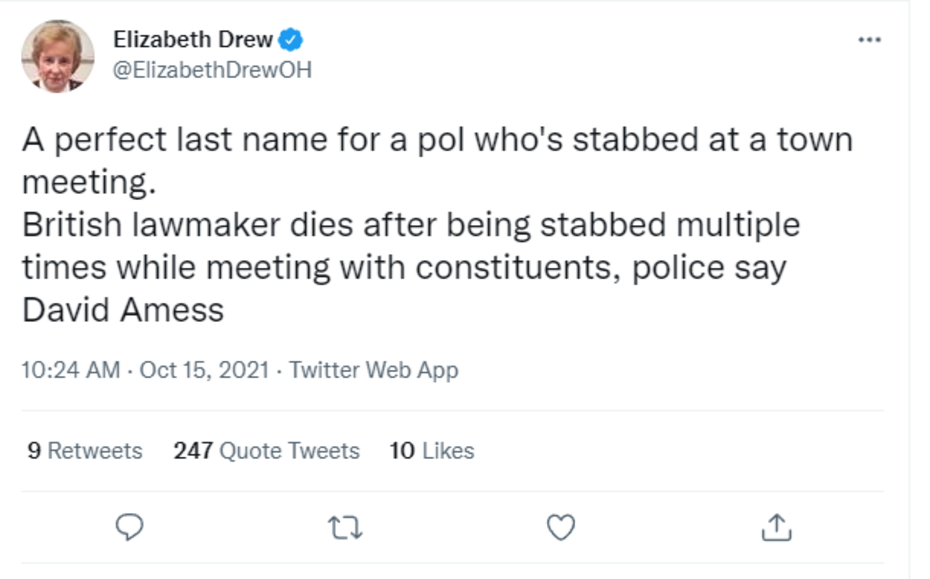Click the 10:24 AM timestamp
Viewport: 930px width, 579px height.
(70, 370)
